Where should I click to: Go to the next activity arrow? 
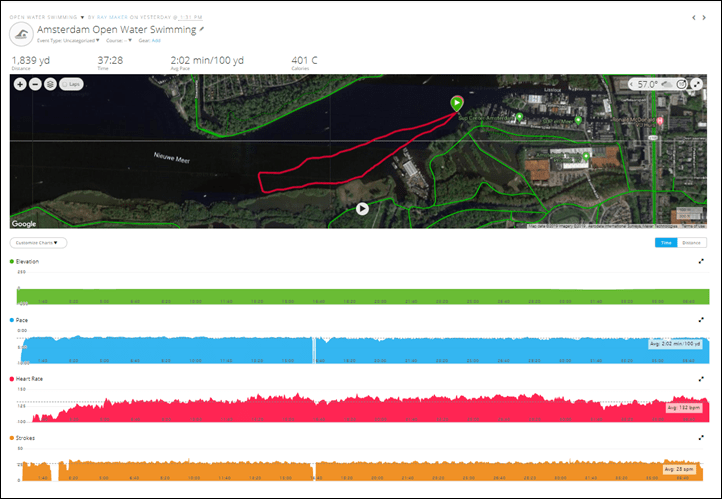pos(704,17)
